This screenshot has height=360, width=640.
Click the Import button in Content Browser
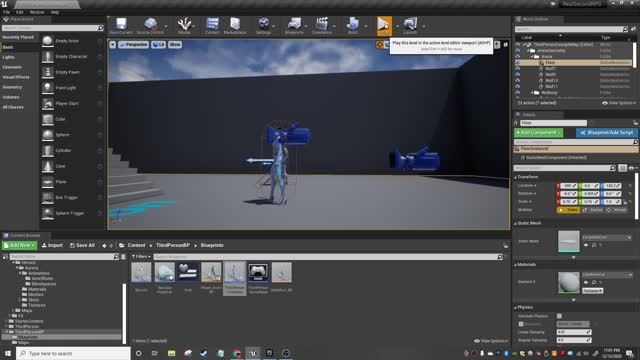52,245
